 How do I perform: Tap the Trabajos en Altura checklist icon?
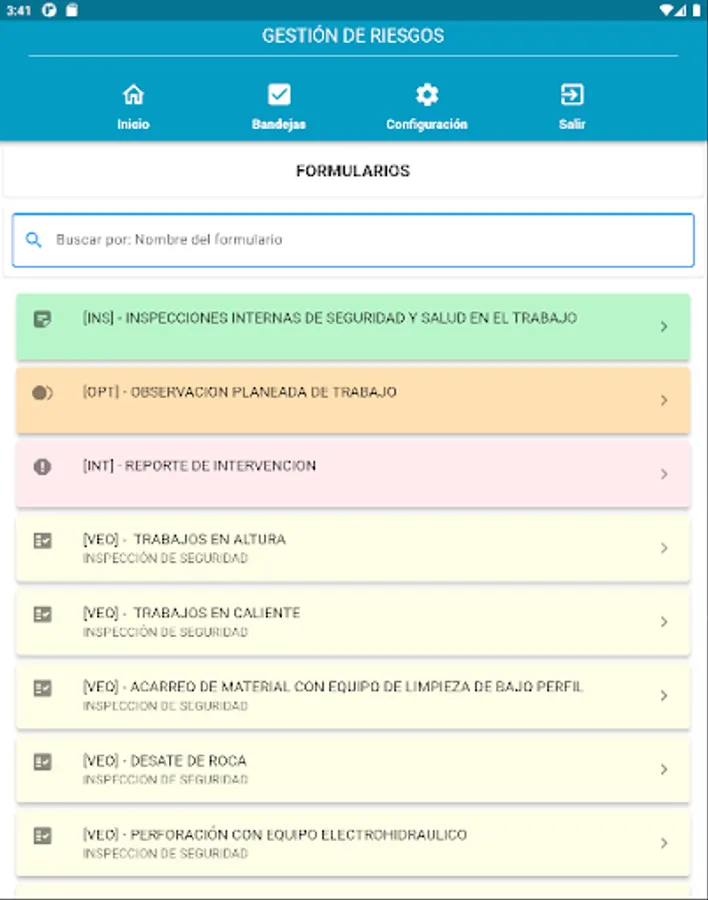42,541
